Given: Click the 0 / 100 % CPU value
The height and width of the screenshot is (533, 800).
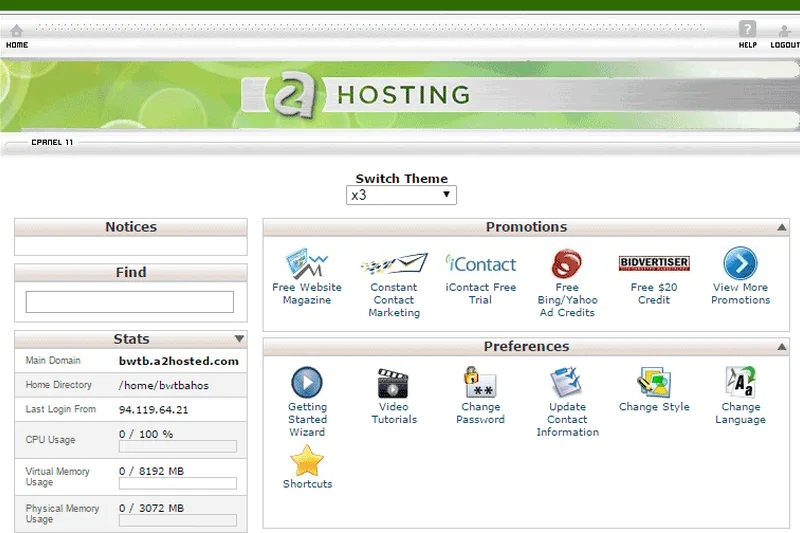Looking at the screenshot, I should coord(146,434).
